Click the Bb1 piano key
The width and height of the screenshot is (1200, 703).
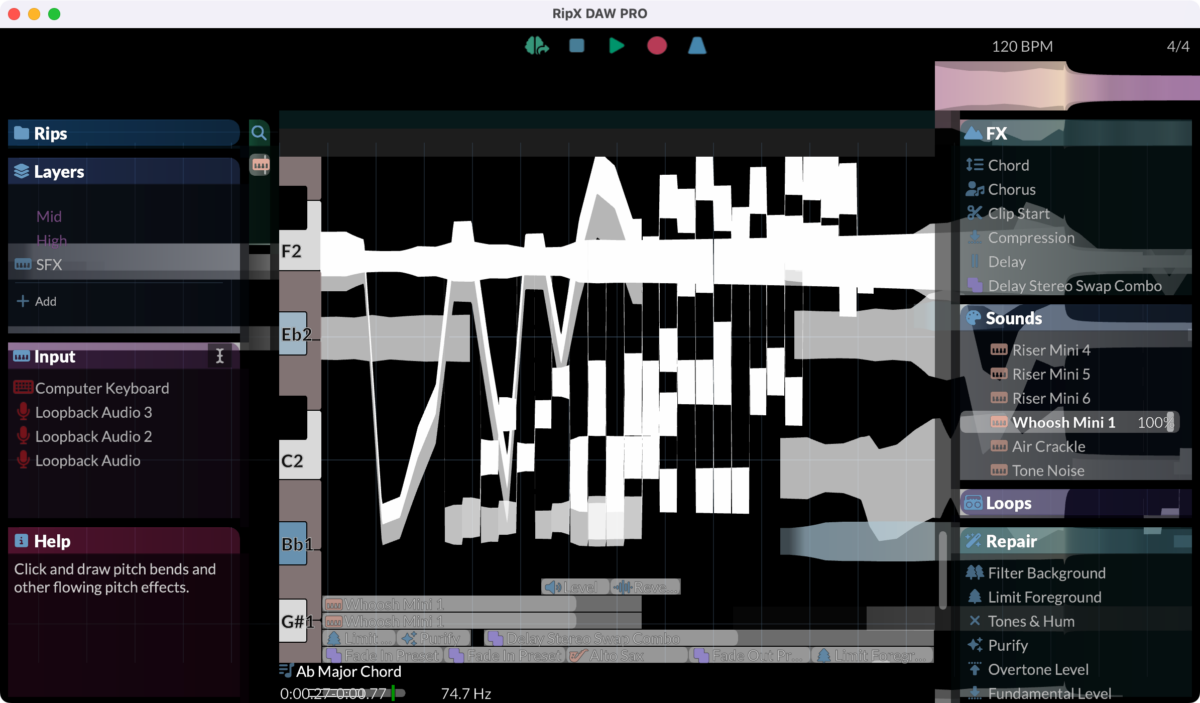click(x=293, y=545)
